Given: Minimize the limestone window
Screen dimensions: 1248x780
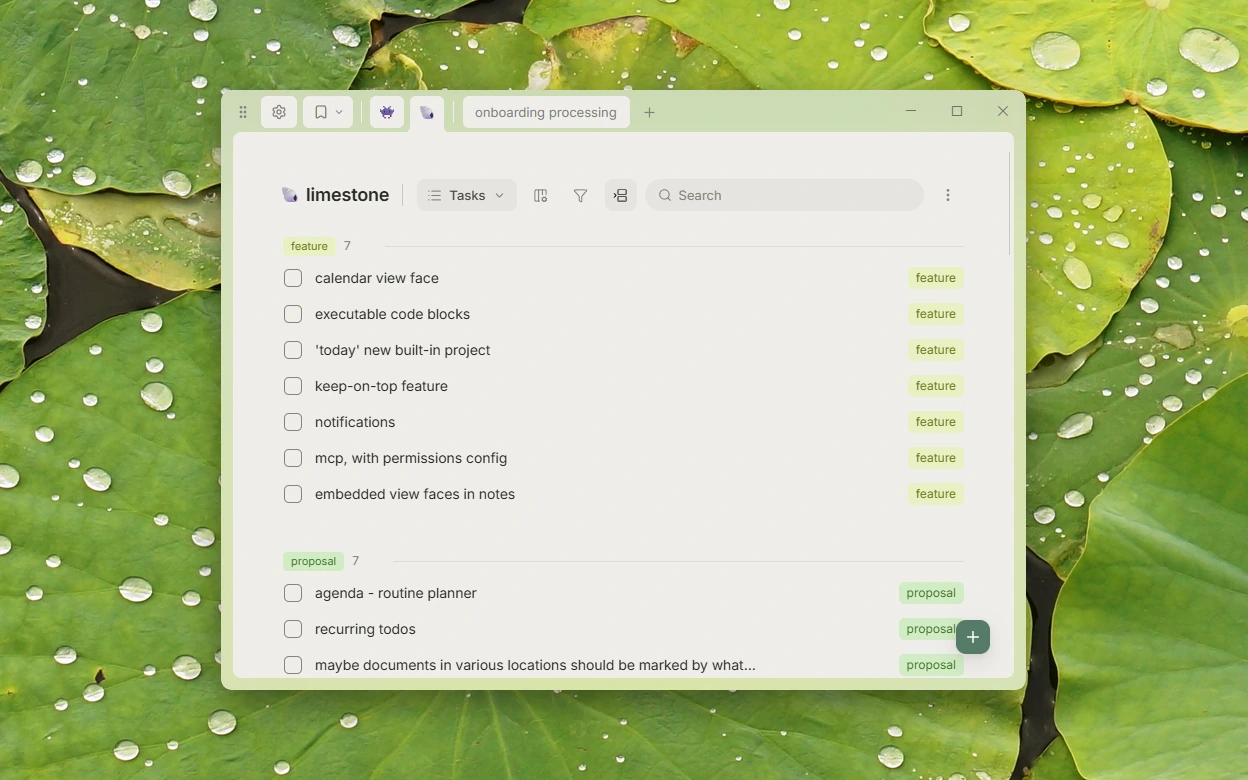Looking at the screenshot, I should 911,111.
